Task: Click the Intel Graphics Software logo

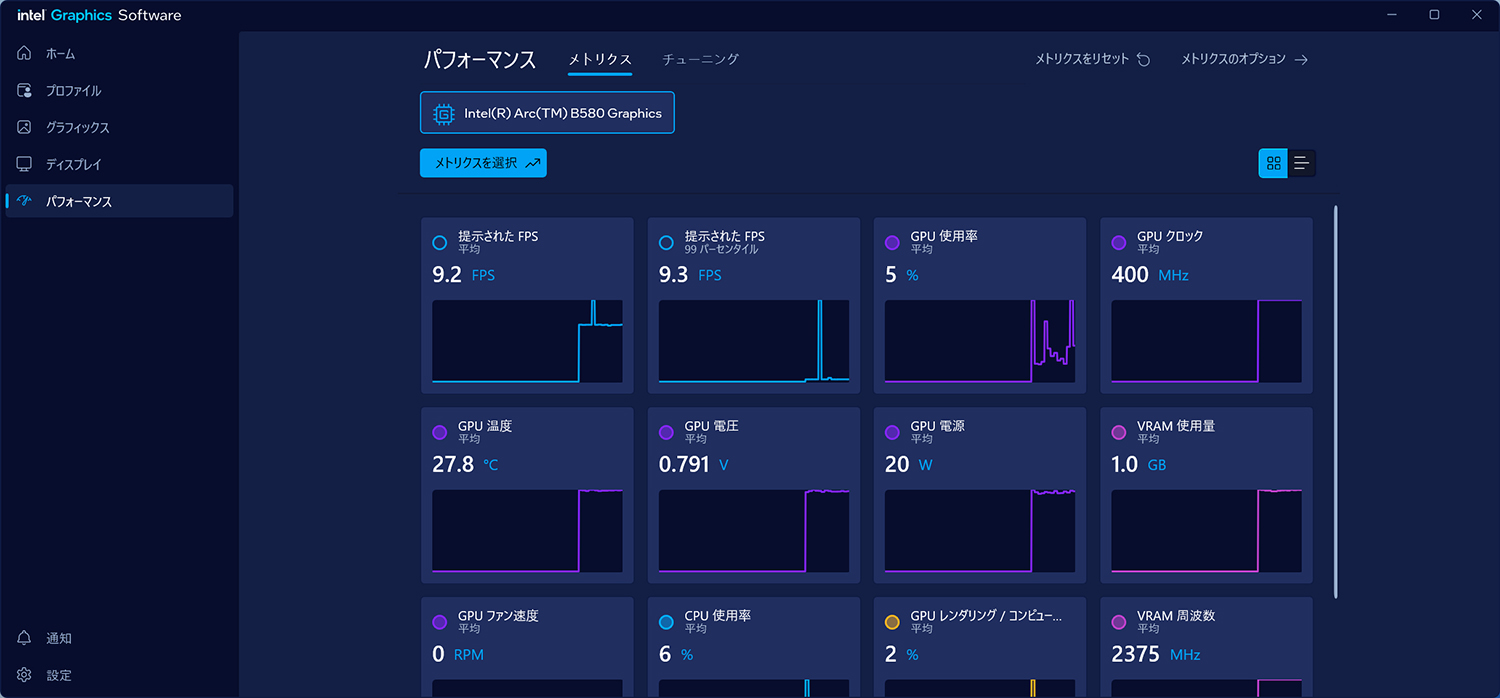Action: [x=99, y=15]
